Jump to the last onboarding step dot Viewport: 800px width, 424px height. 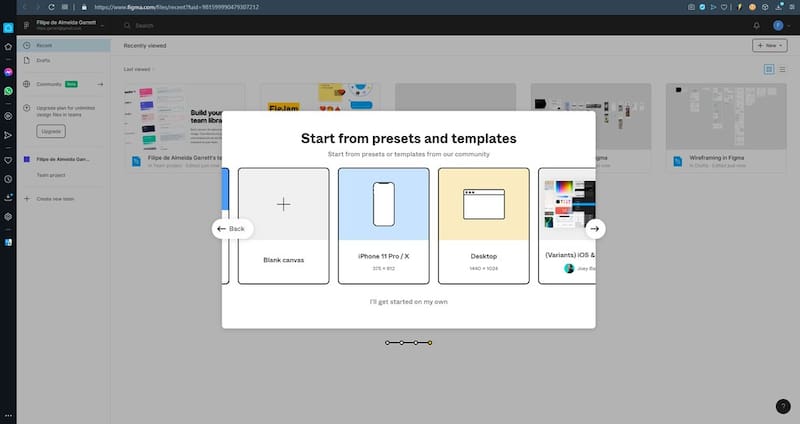pyautogui.click(x=430, y=343)
